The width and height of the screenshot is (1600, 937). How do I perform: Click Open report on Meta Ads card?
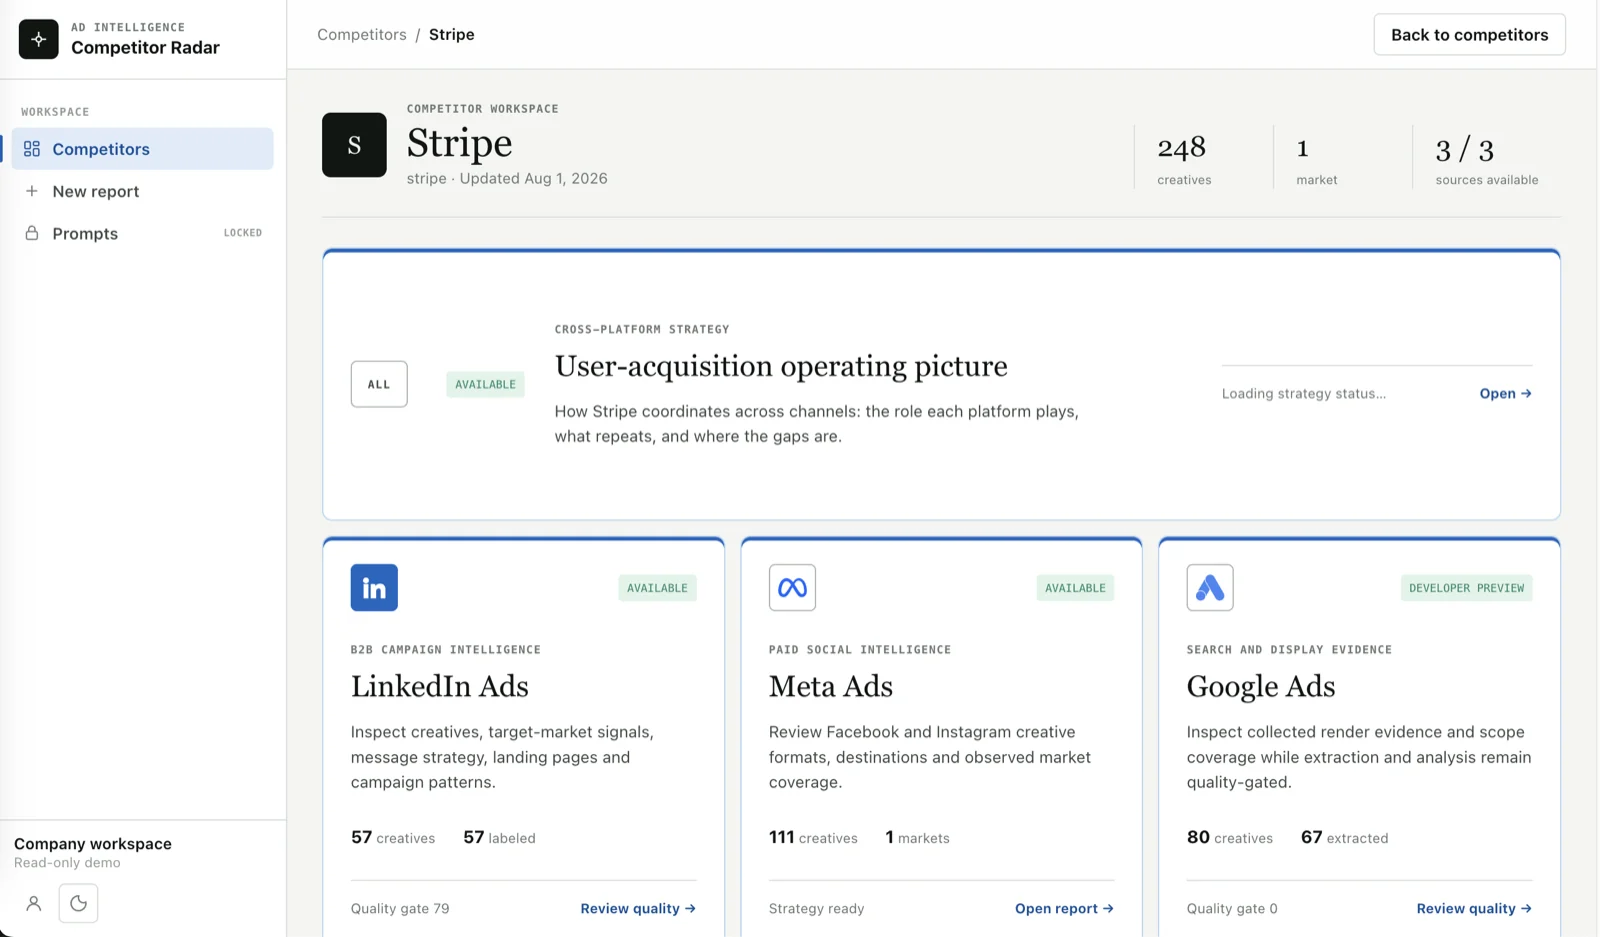click(1064, 909)
